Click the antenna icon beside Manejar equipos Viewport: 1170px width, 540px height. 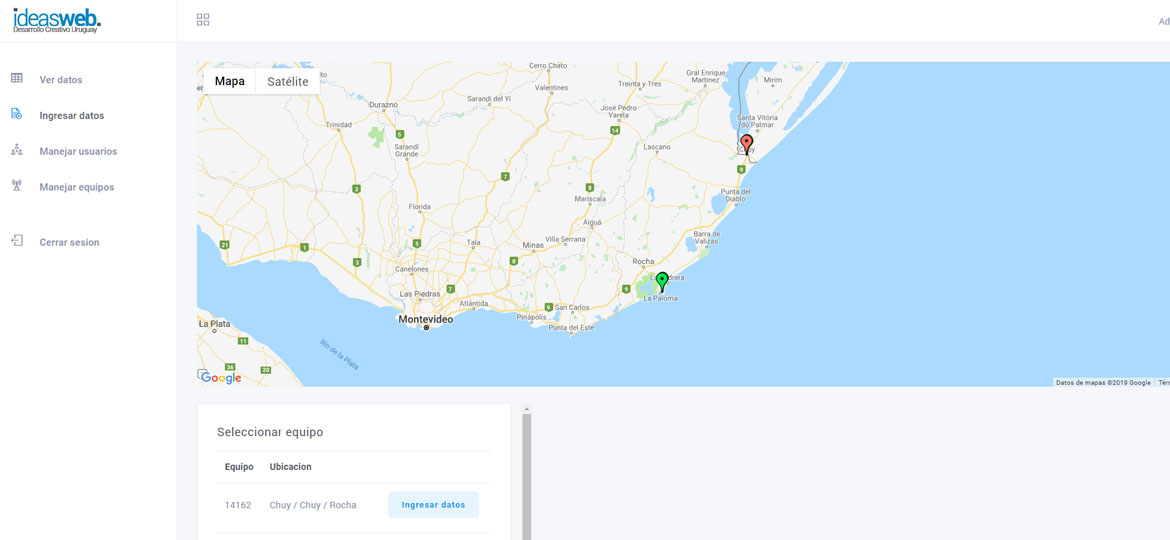pyautogui.click(x=17, y=187)
